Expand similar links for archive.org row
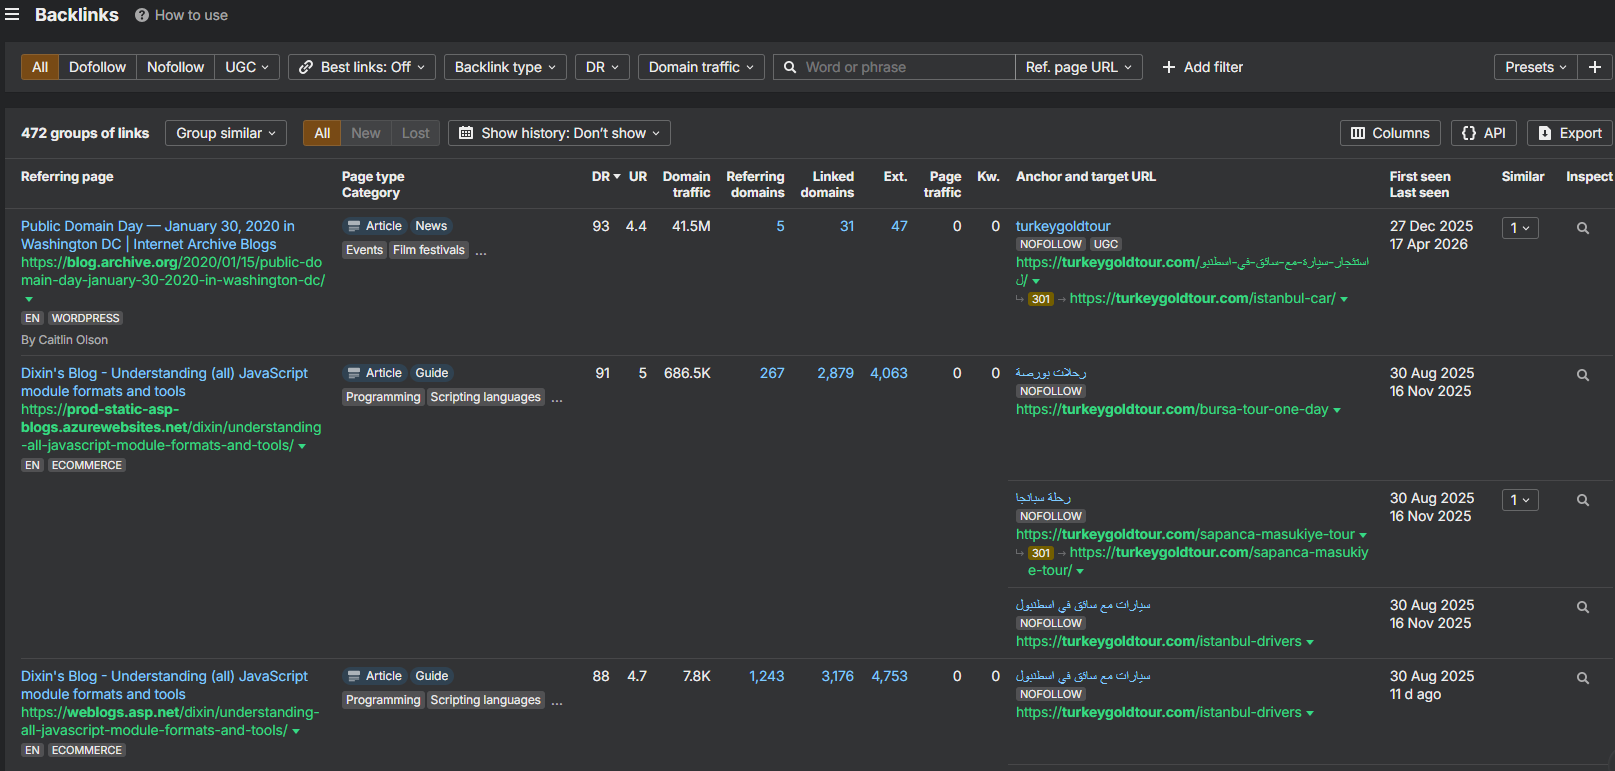The width and height of the screenshot is (1615, 771). click(1520, 228)
